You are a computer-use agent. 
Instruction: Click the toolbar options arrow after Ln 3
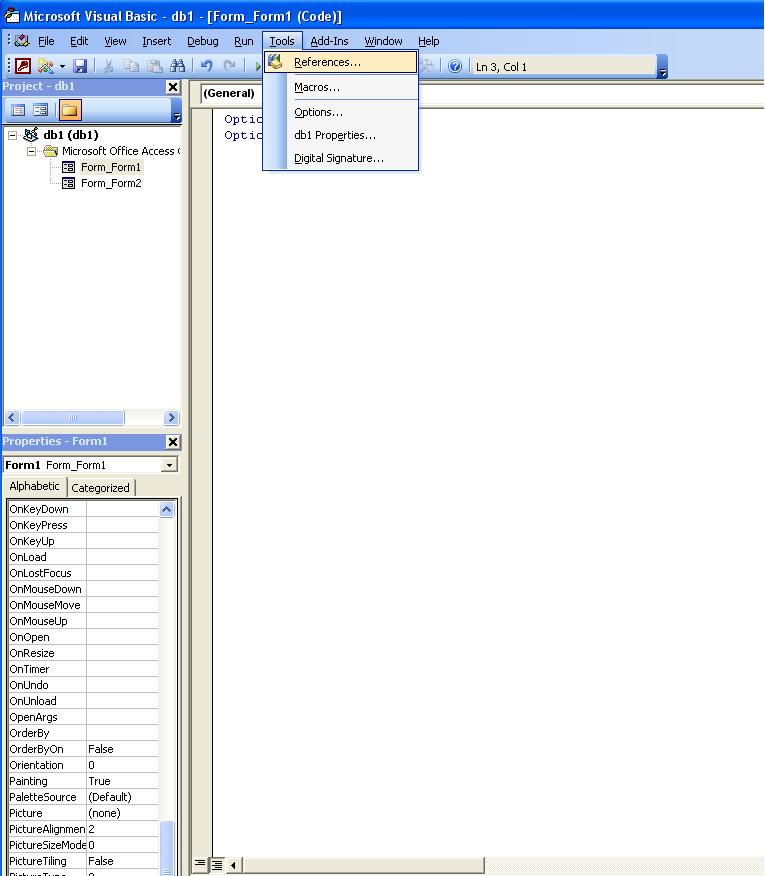tap(663, 66)
